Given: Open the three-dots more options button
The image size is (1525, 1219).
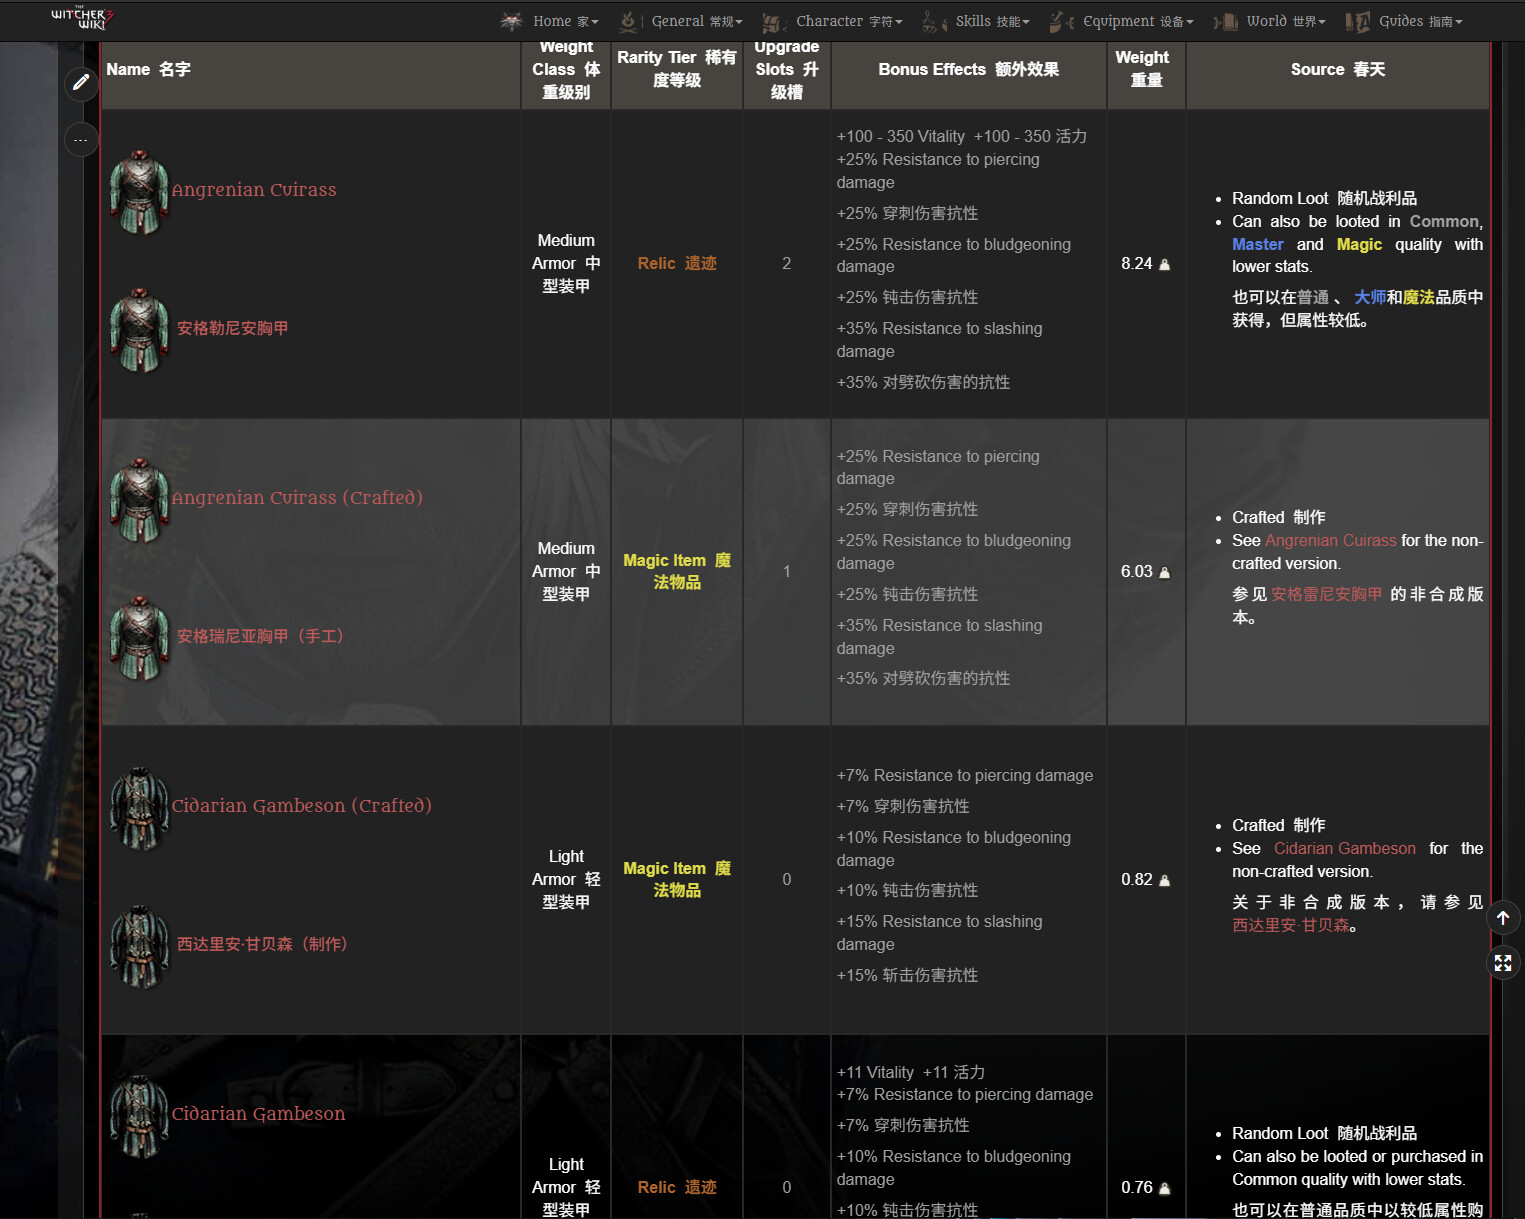Looking at the screenshot, I should pos(81,140).
